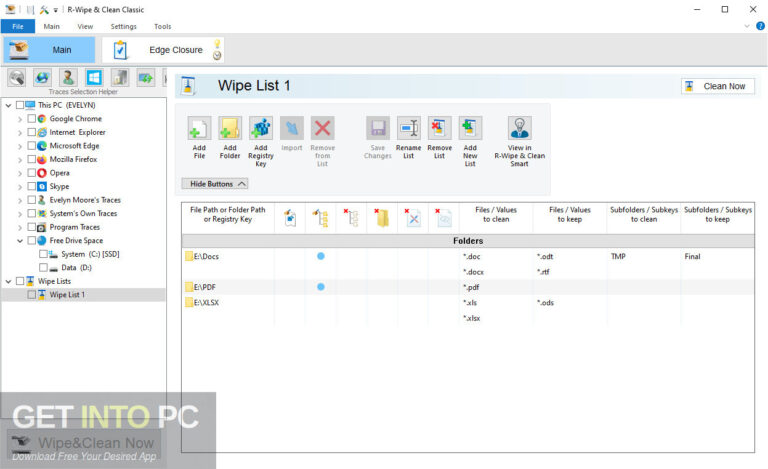Open the Settings menu
768x469 pixels.
[x=123, y=26]
